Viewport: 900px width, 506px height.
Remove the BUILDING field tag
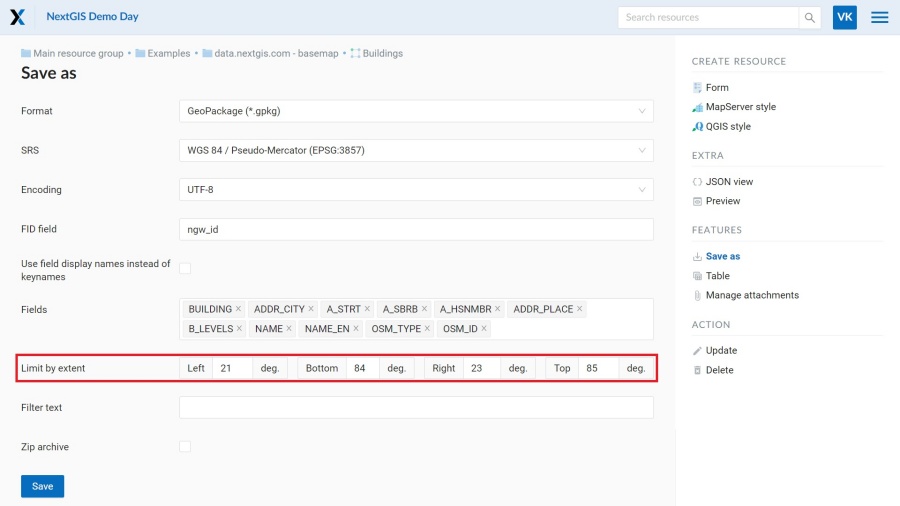(238, 309)
